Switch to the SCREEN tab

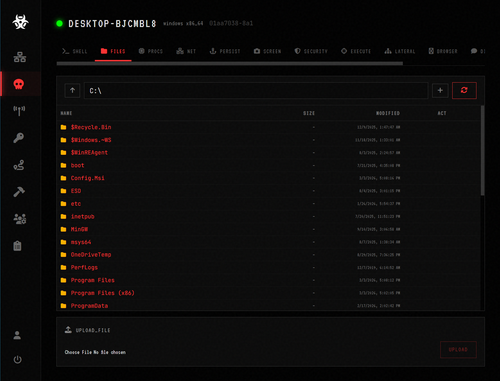point(267,51)
